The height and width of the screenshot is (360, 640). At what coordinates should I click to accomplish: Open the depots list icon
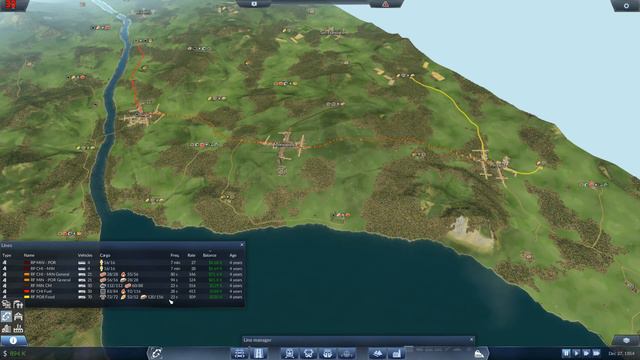click(x=18, y=316)
